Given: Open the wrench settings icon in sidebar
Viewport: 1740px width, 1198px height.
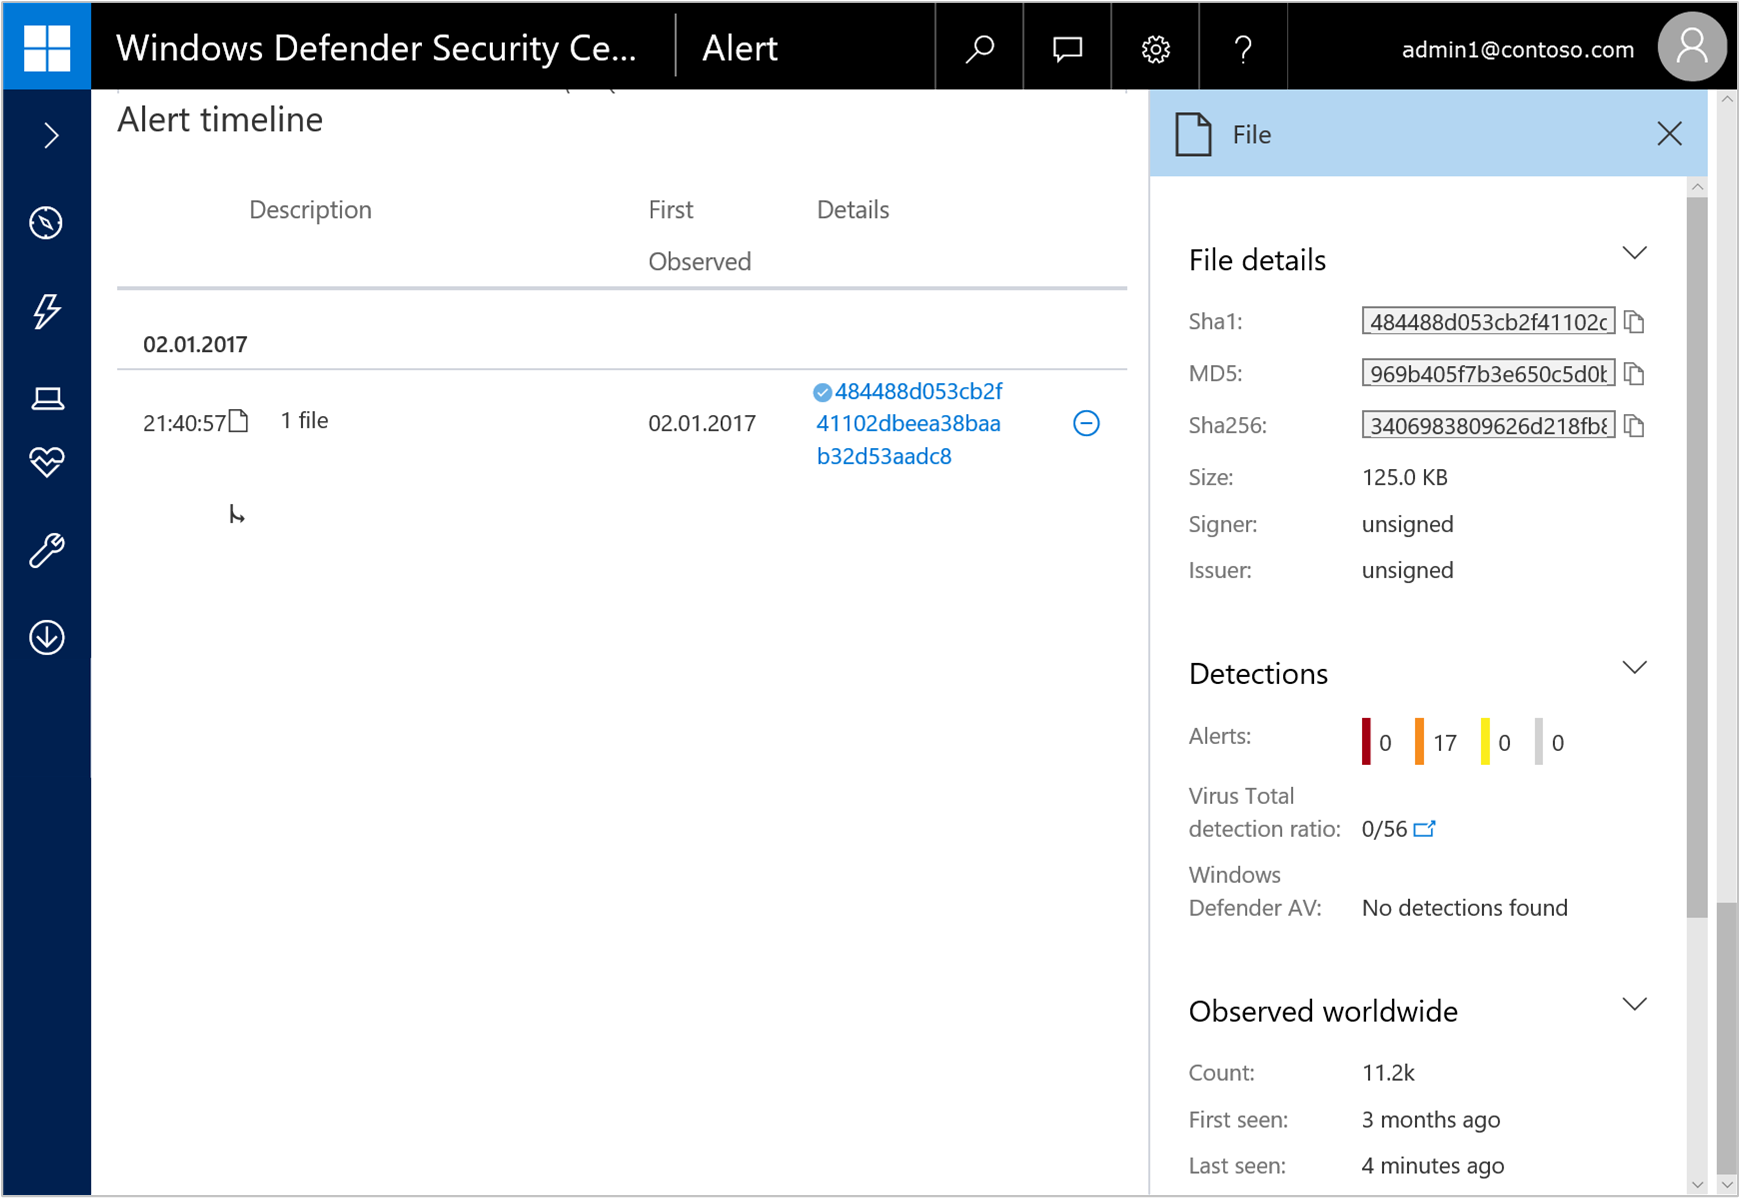Looking at the screenshot, I should tap(46, 550).
